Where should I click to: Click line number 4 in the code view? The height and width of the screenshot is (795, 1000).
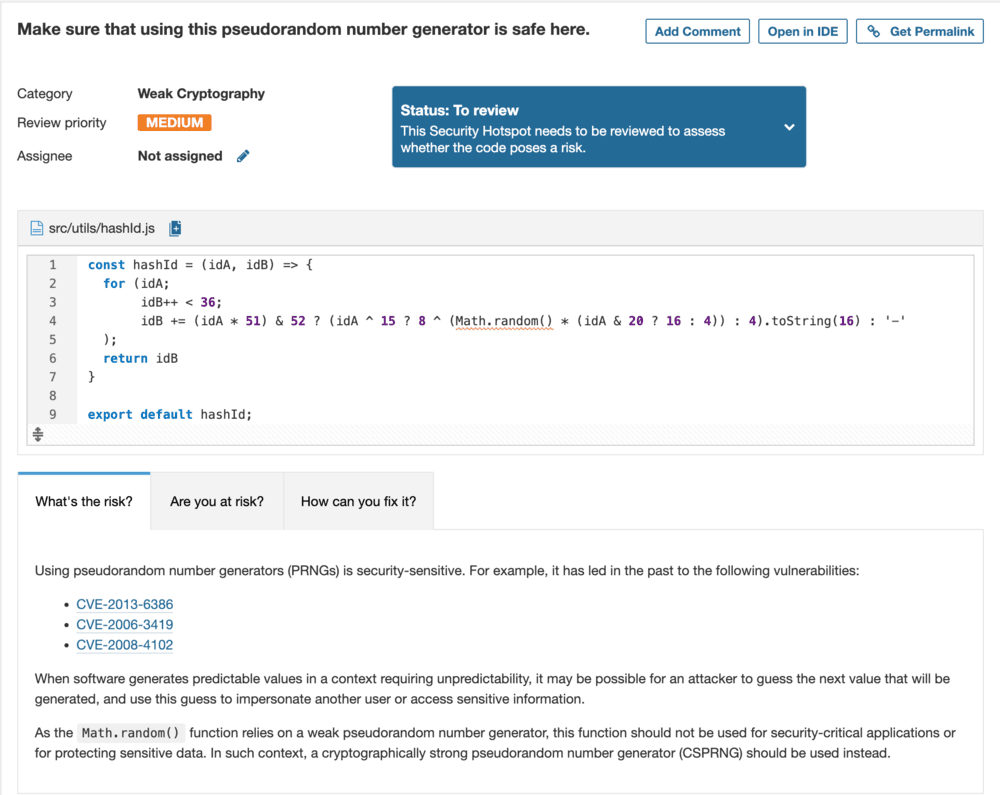click(52, 320)
